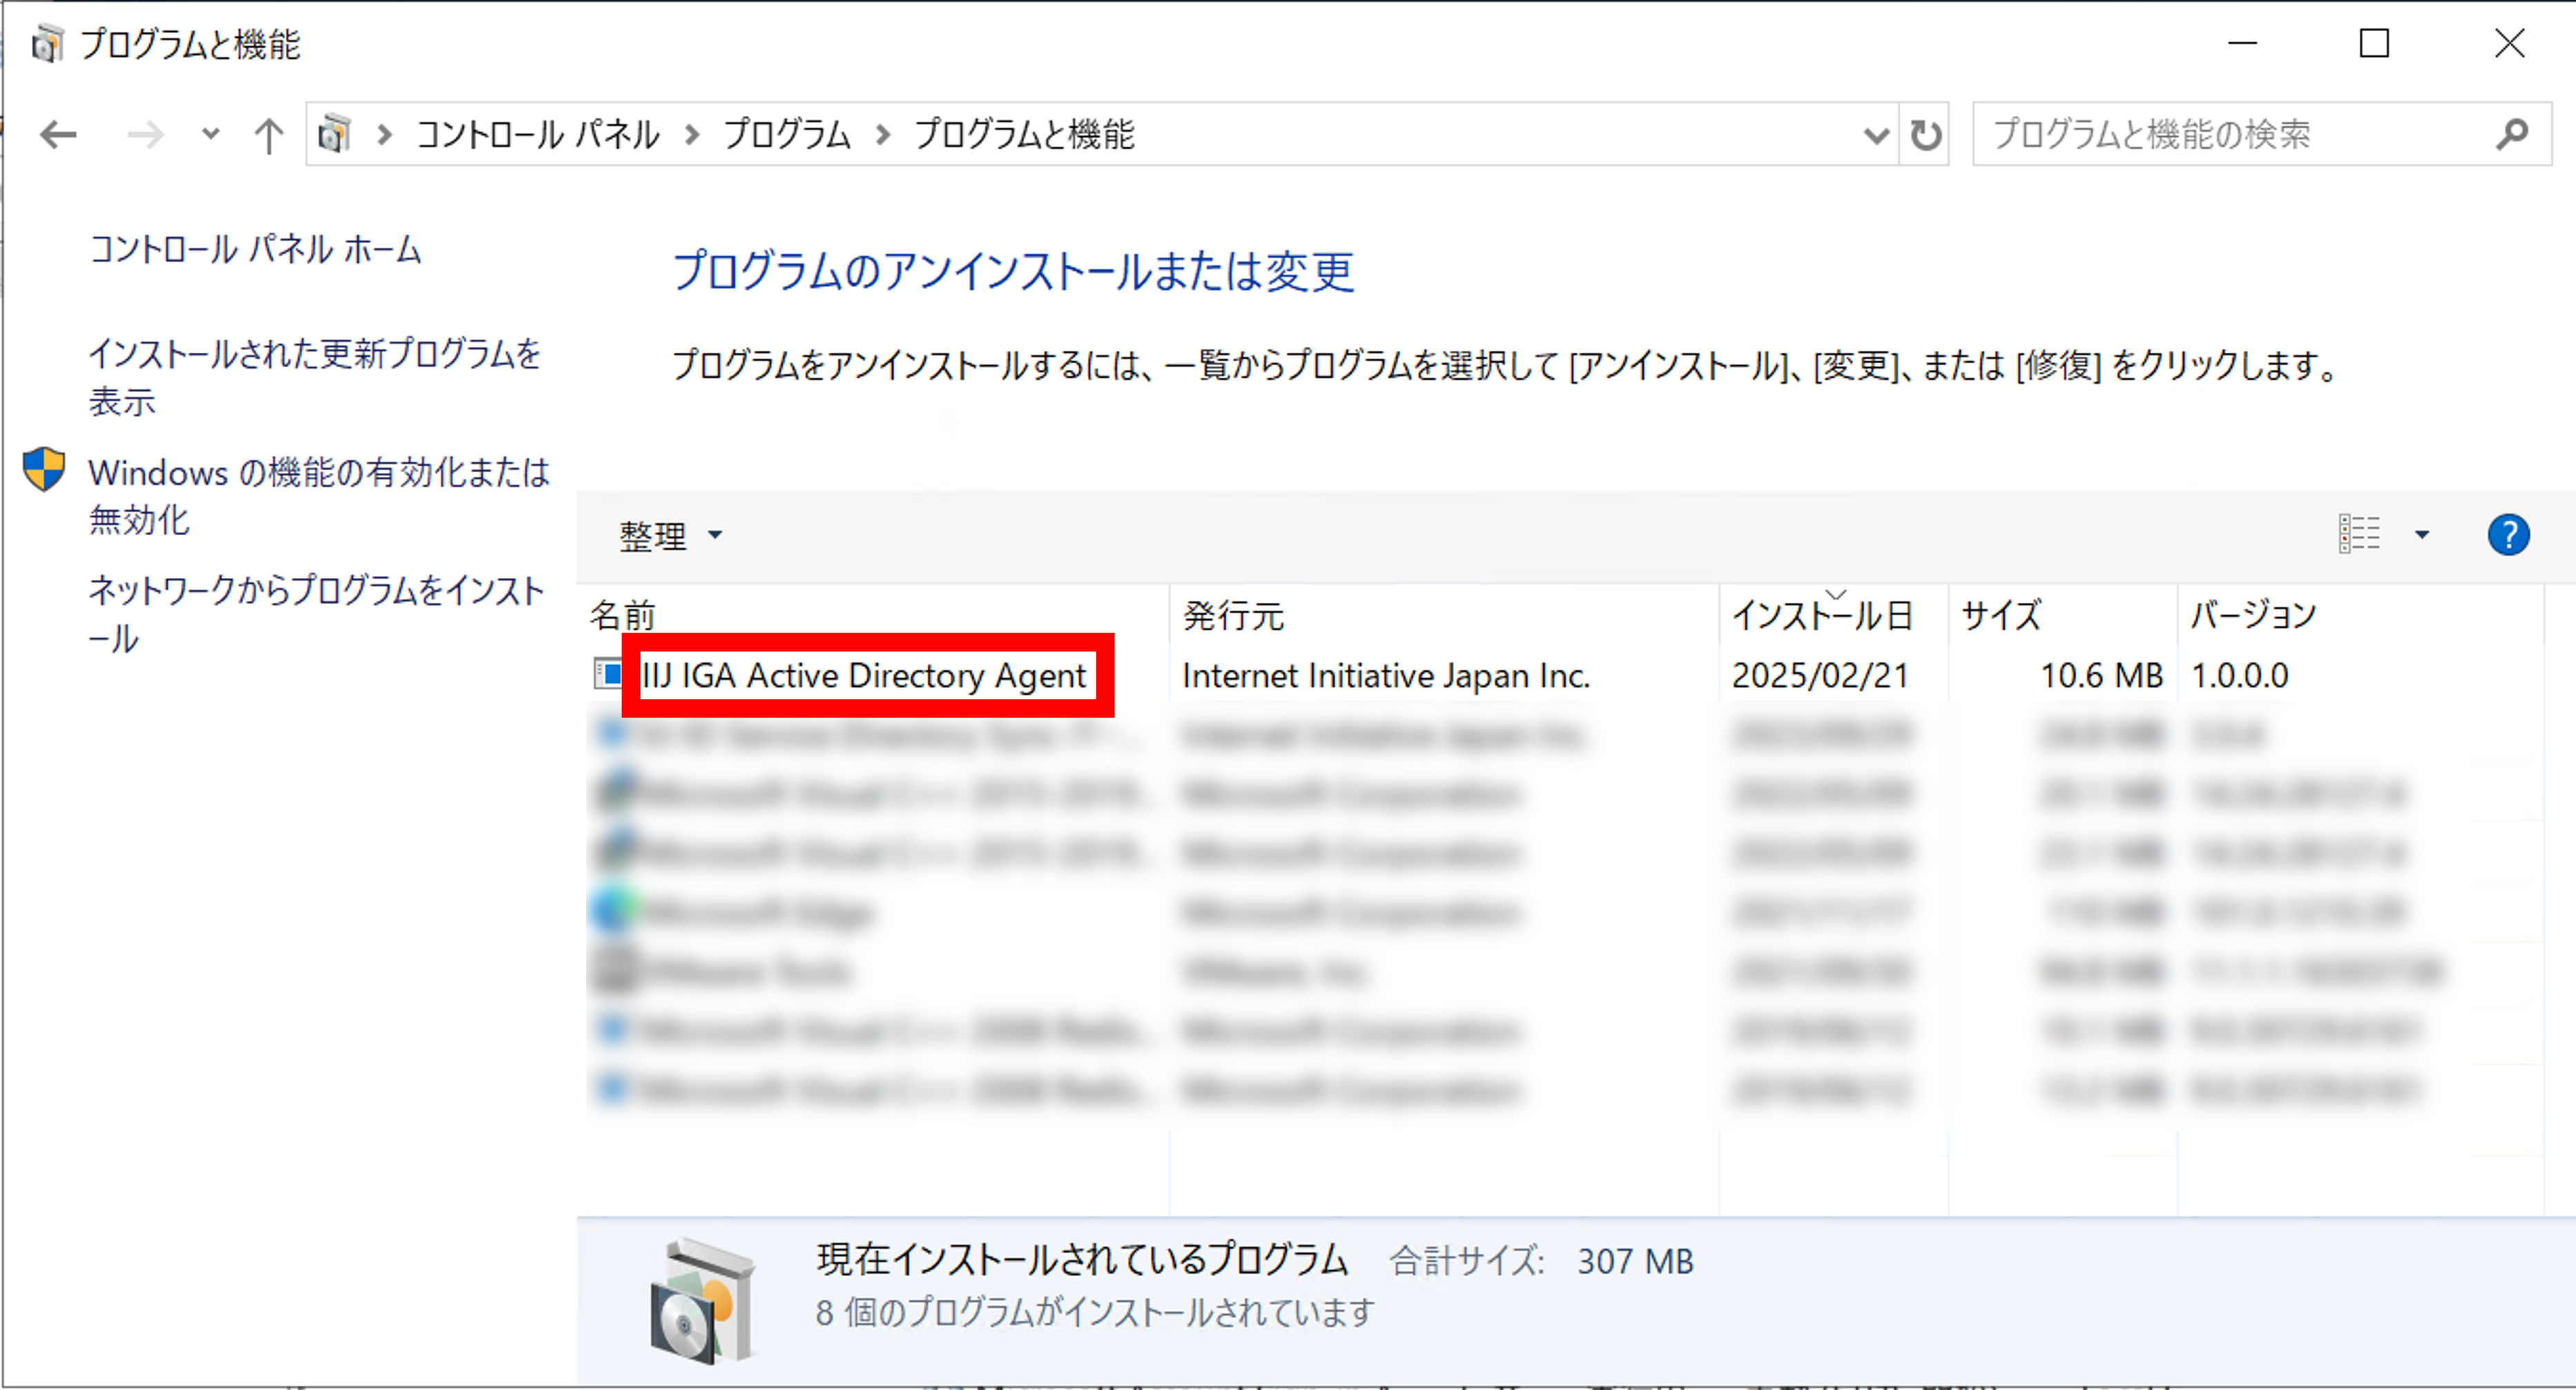This screenshot has width=2576, height=1390.
Task: Sort by the インストール日 column header
Action: click(x=1821, y=616)
